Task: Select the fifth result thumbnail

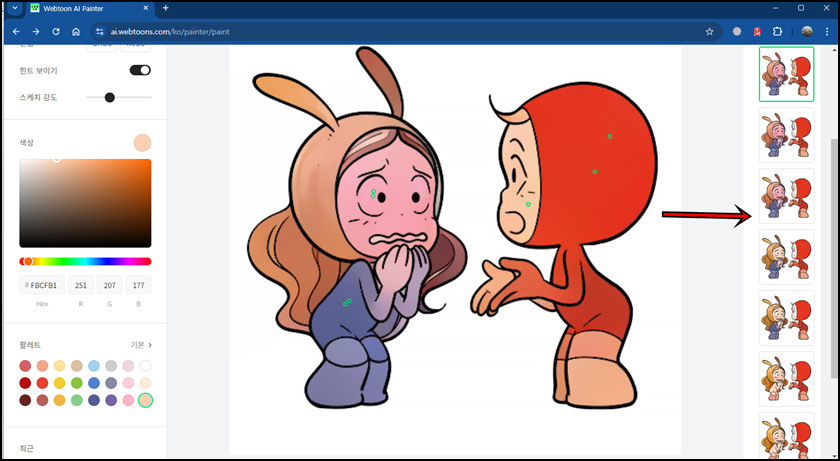Action: (x=786, y=318)
